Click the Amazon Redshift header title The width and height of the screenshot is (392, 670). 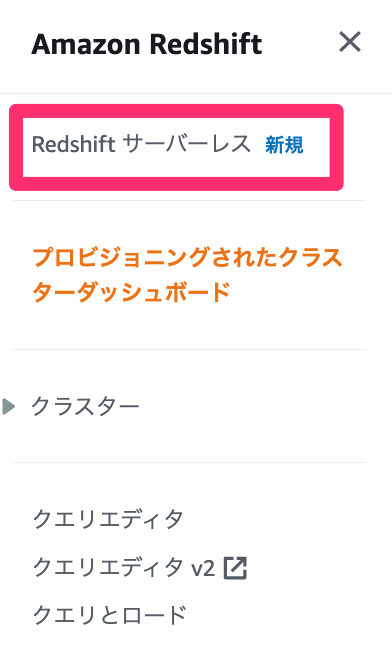[147, 44]
